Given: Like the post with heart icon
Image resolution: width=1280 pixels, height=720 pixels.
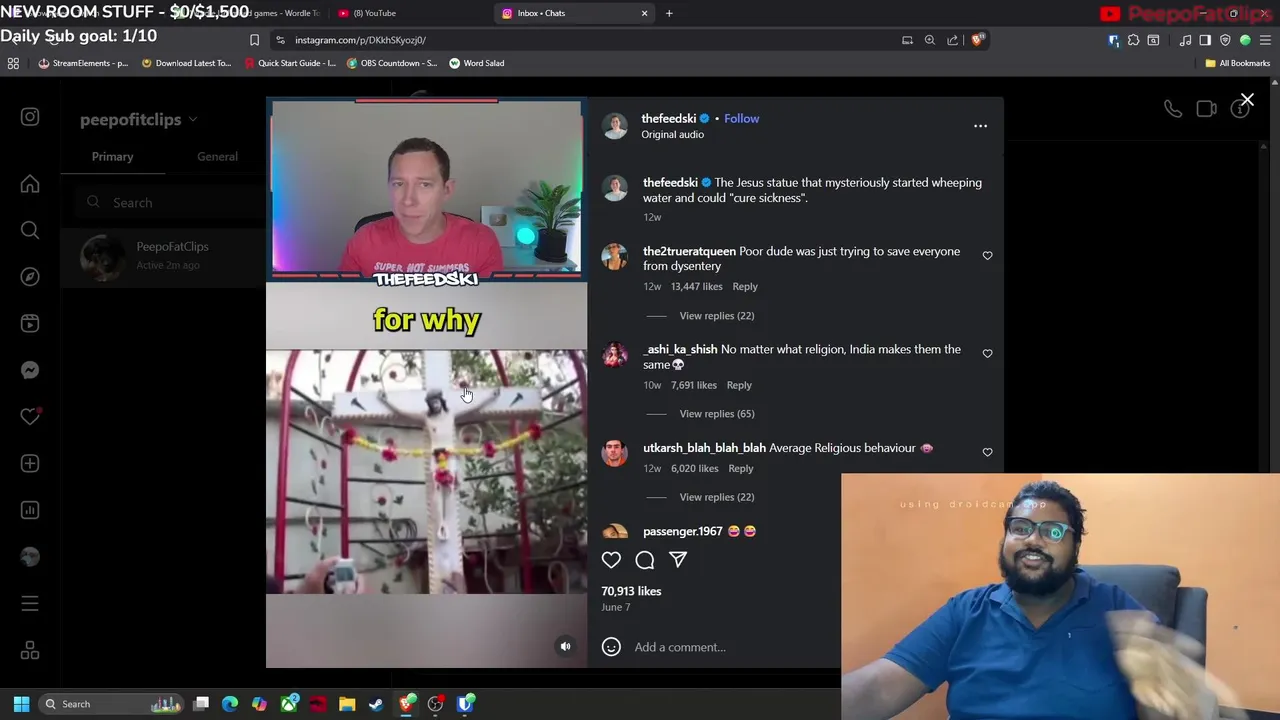Looking at the screenshot, I should click(611, 560).
